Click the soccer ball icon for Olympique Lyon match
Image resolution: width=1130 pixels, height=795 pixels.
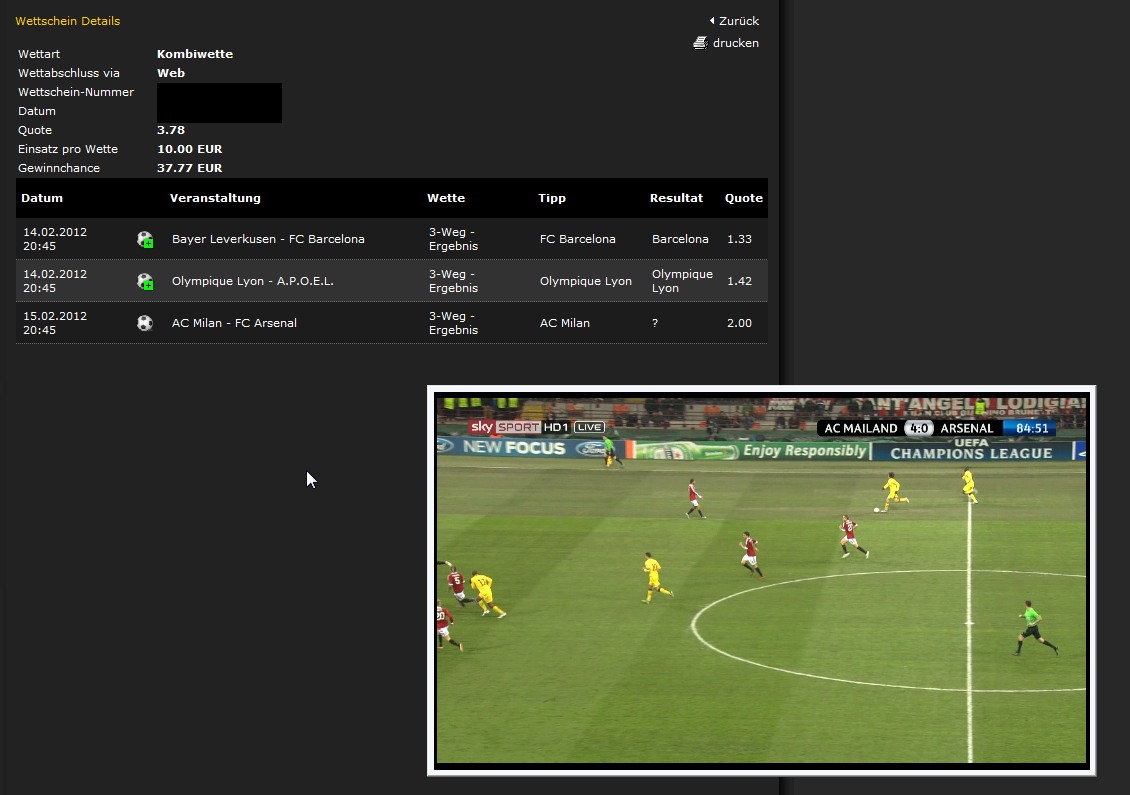(145, 281)
